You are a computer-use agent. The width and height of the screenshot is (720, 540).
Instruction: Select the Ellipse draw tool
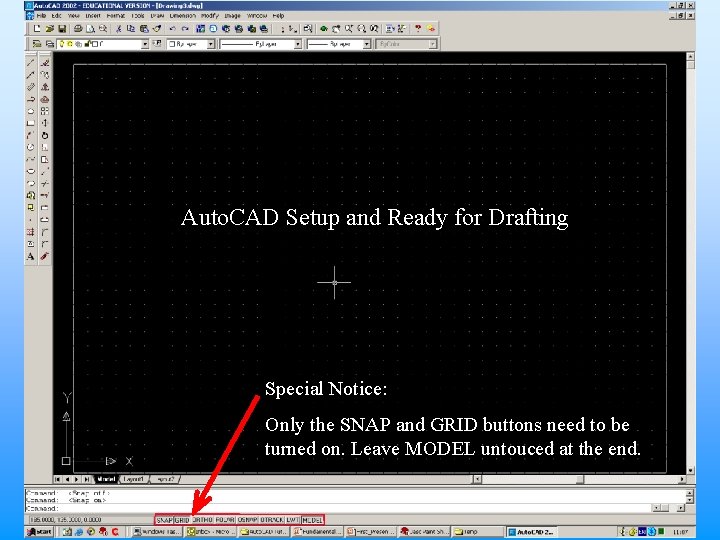31,171
